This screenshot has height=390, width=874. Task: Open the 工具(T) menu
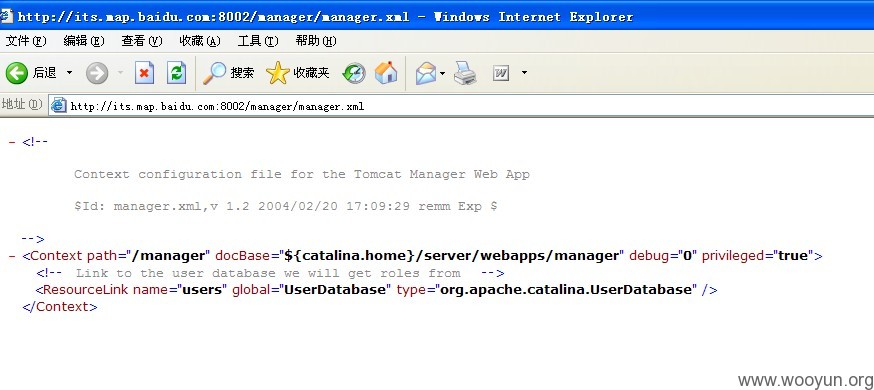point(258,41)
